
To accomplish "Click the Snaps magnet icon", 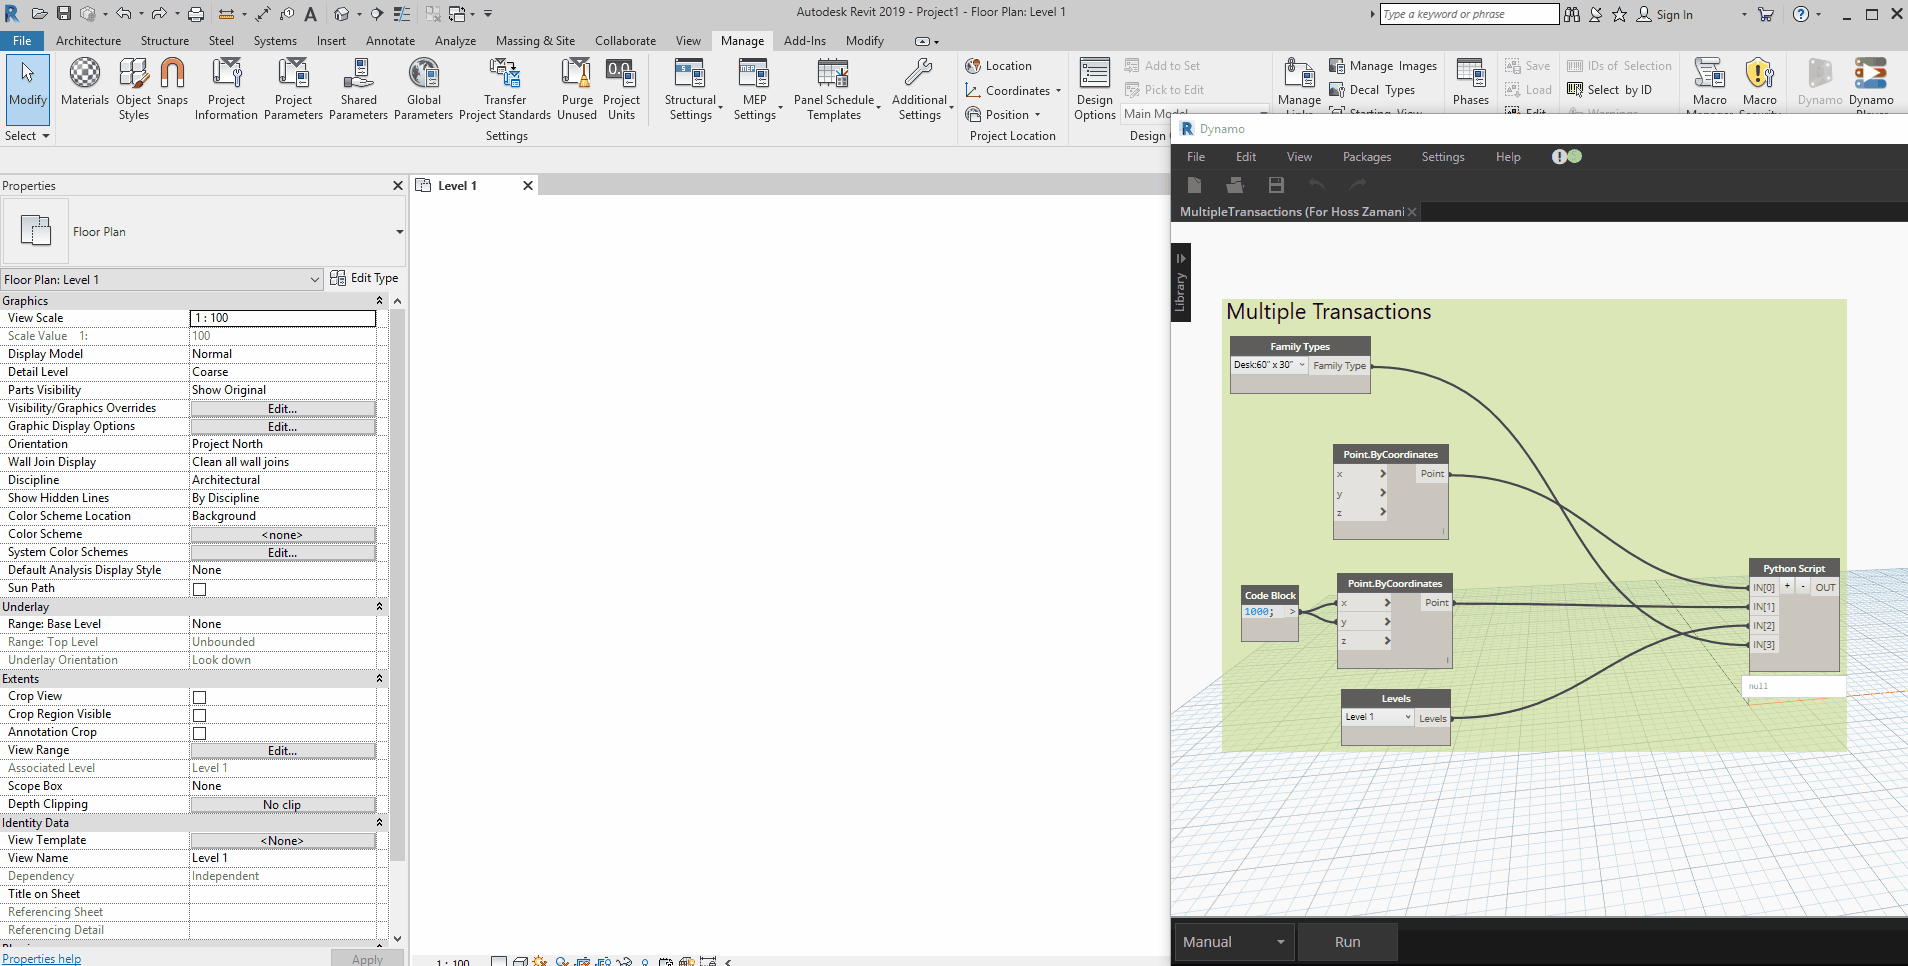I will [x=172, y=82].
